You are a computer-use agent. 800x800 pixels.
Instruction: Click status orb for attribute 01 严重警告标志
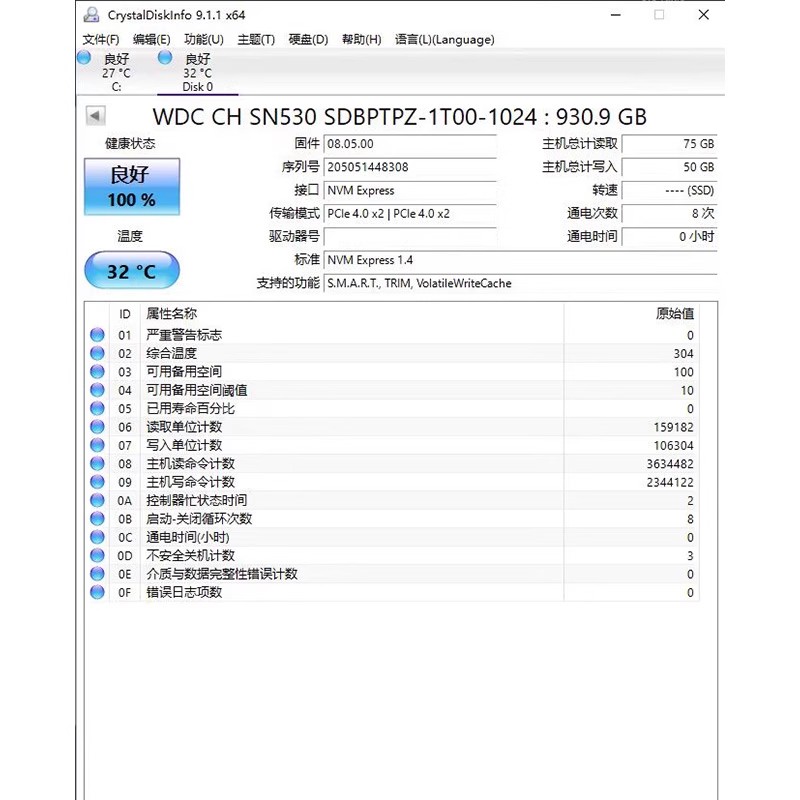coord(97,335)
